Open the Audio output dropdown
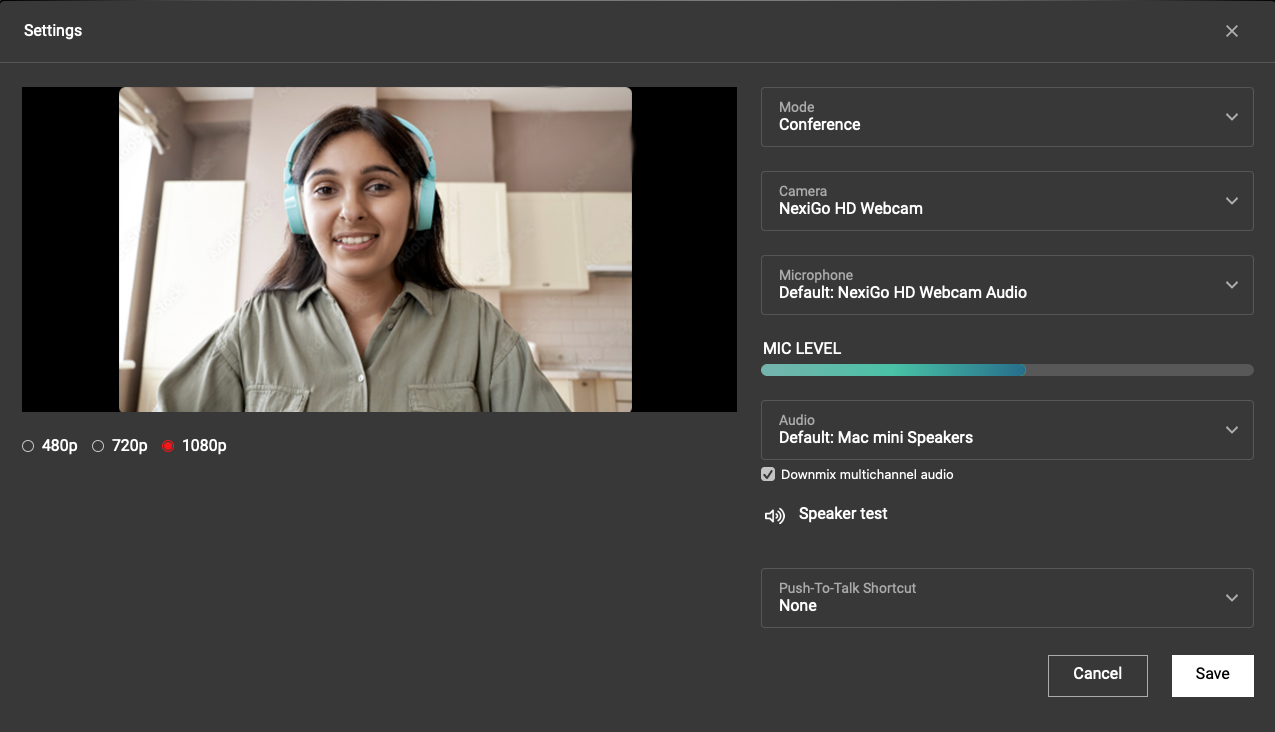Image resolution: width=1275 pixels, height=732 pixels. coord(1007,430)
